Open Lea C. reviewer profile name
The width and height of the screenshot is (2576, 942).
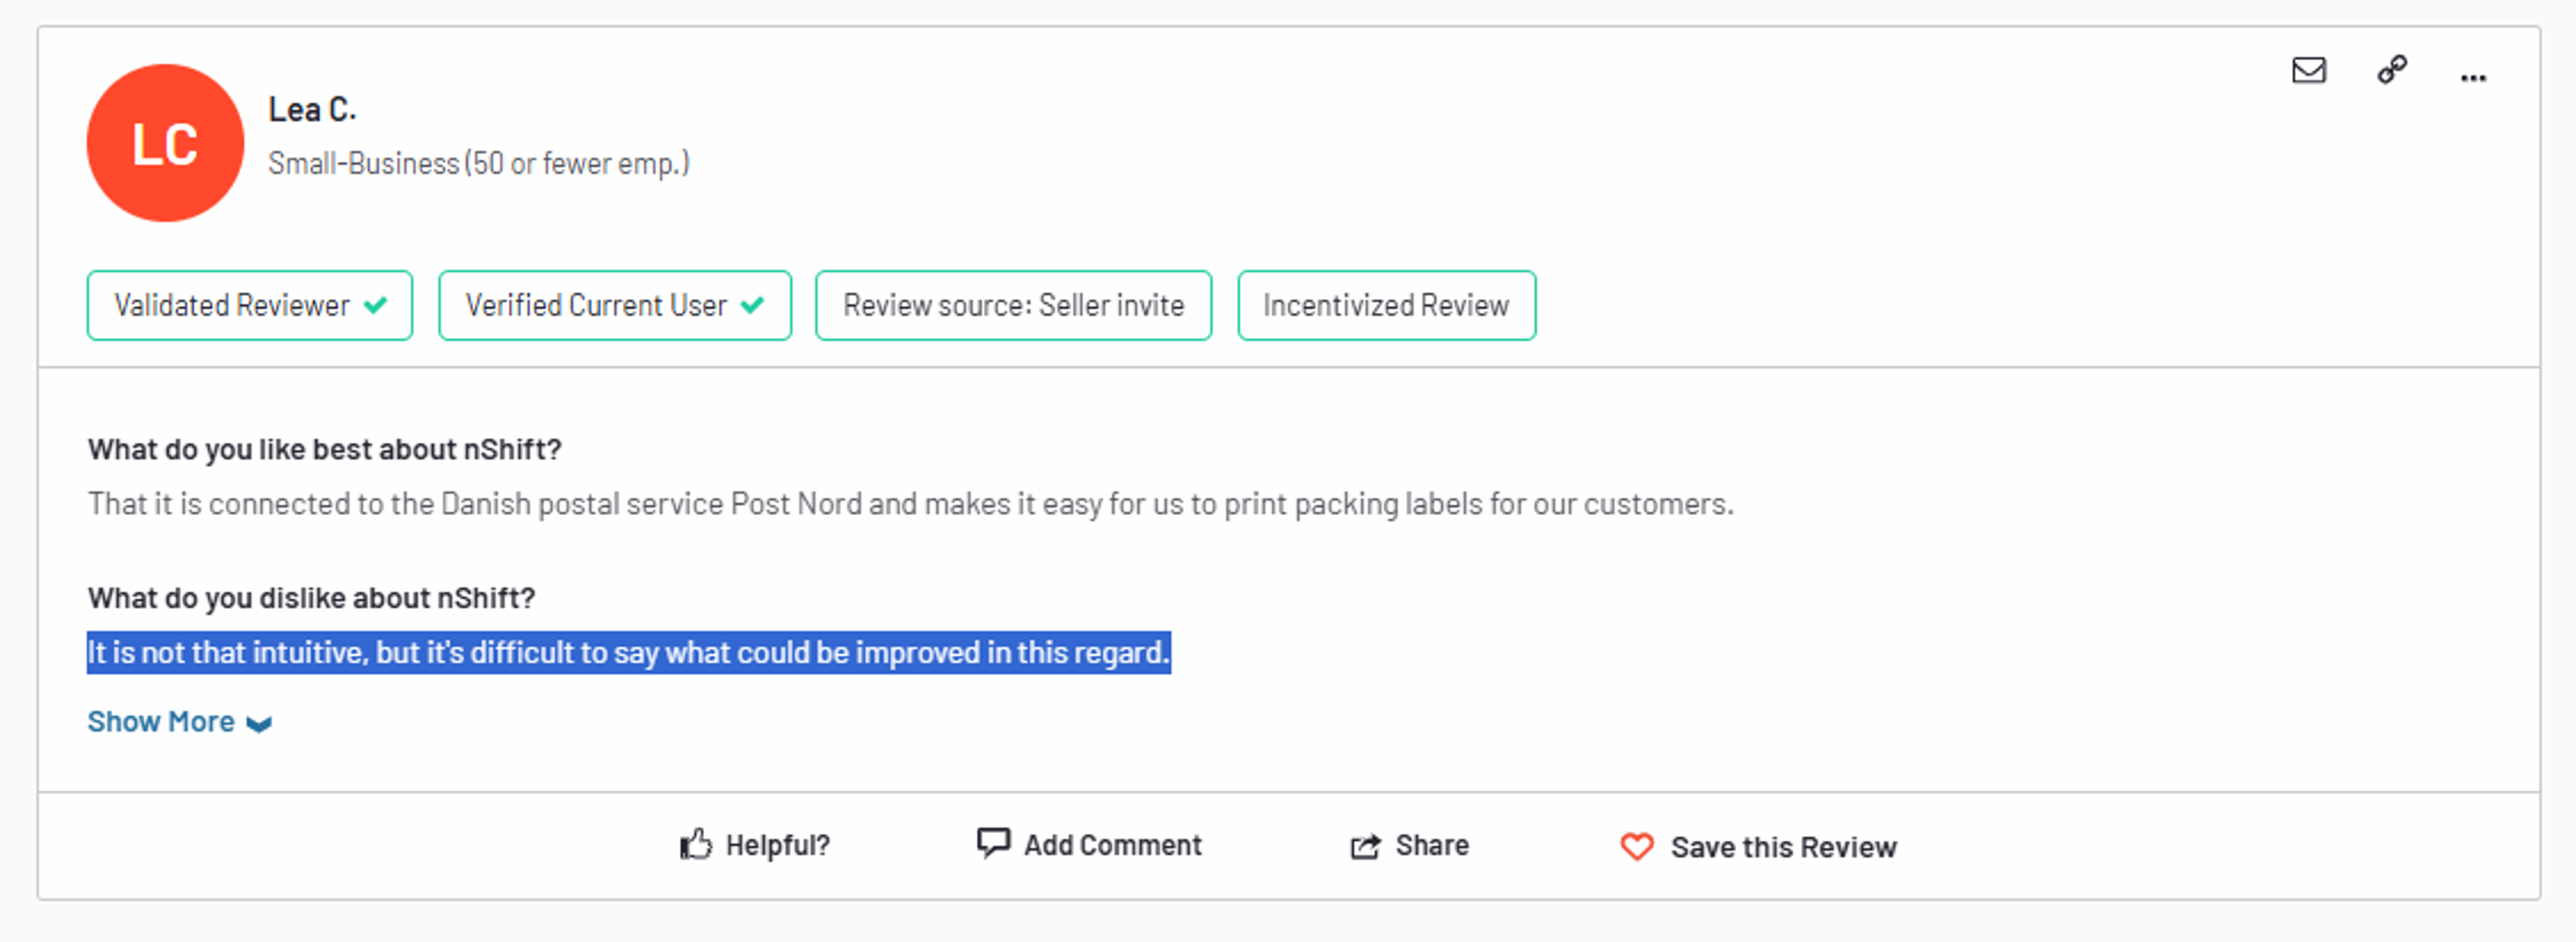(312, 109)
